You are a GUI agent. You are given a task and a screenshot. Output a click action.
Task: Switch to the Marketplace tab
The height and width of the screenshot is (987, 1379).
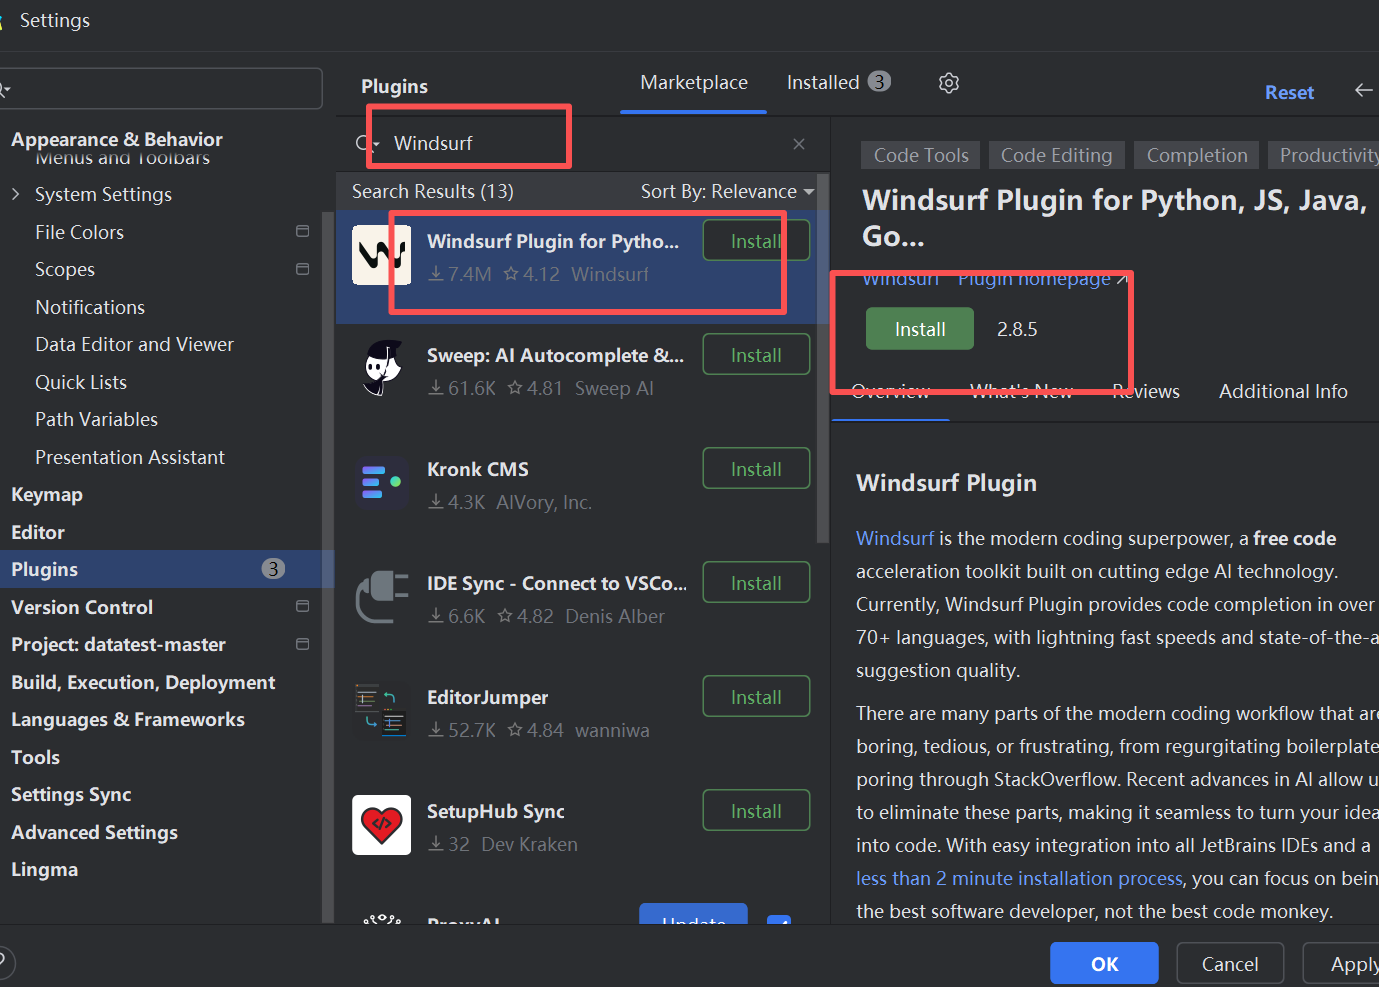click(694, 83)
